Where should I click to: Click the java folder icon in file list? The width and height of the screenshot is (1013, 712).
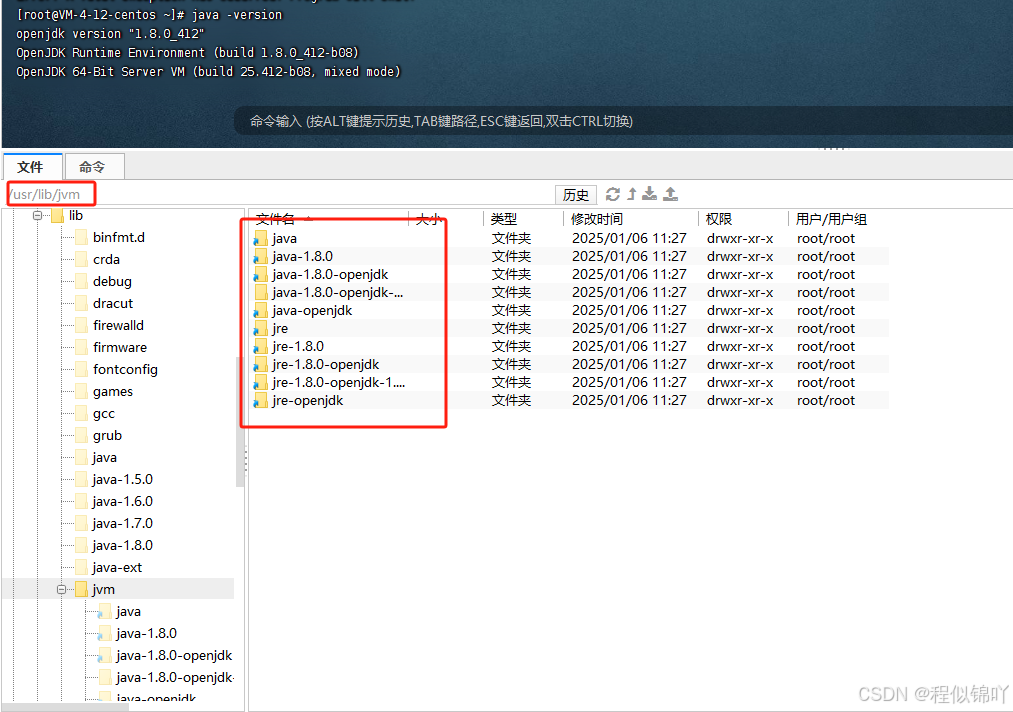tap(261, 238)
